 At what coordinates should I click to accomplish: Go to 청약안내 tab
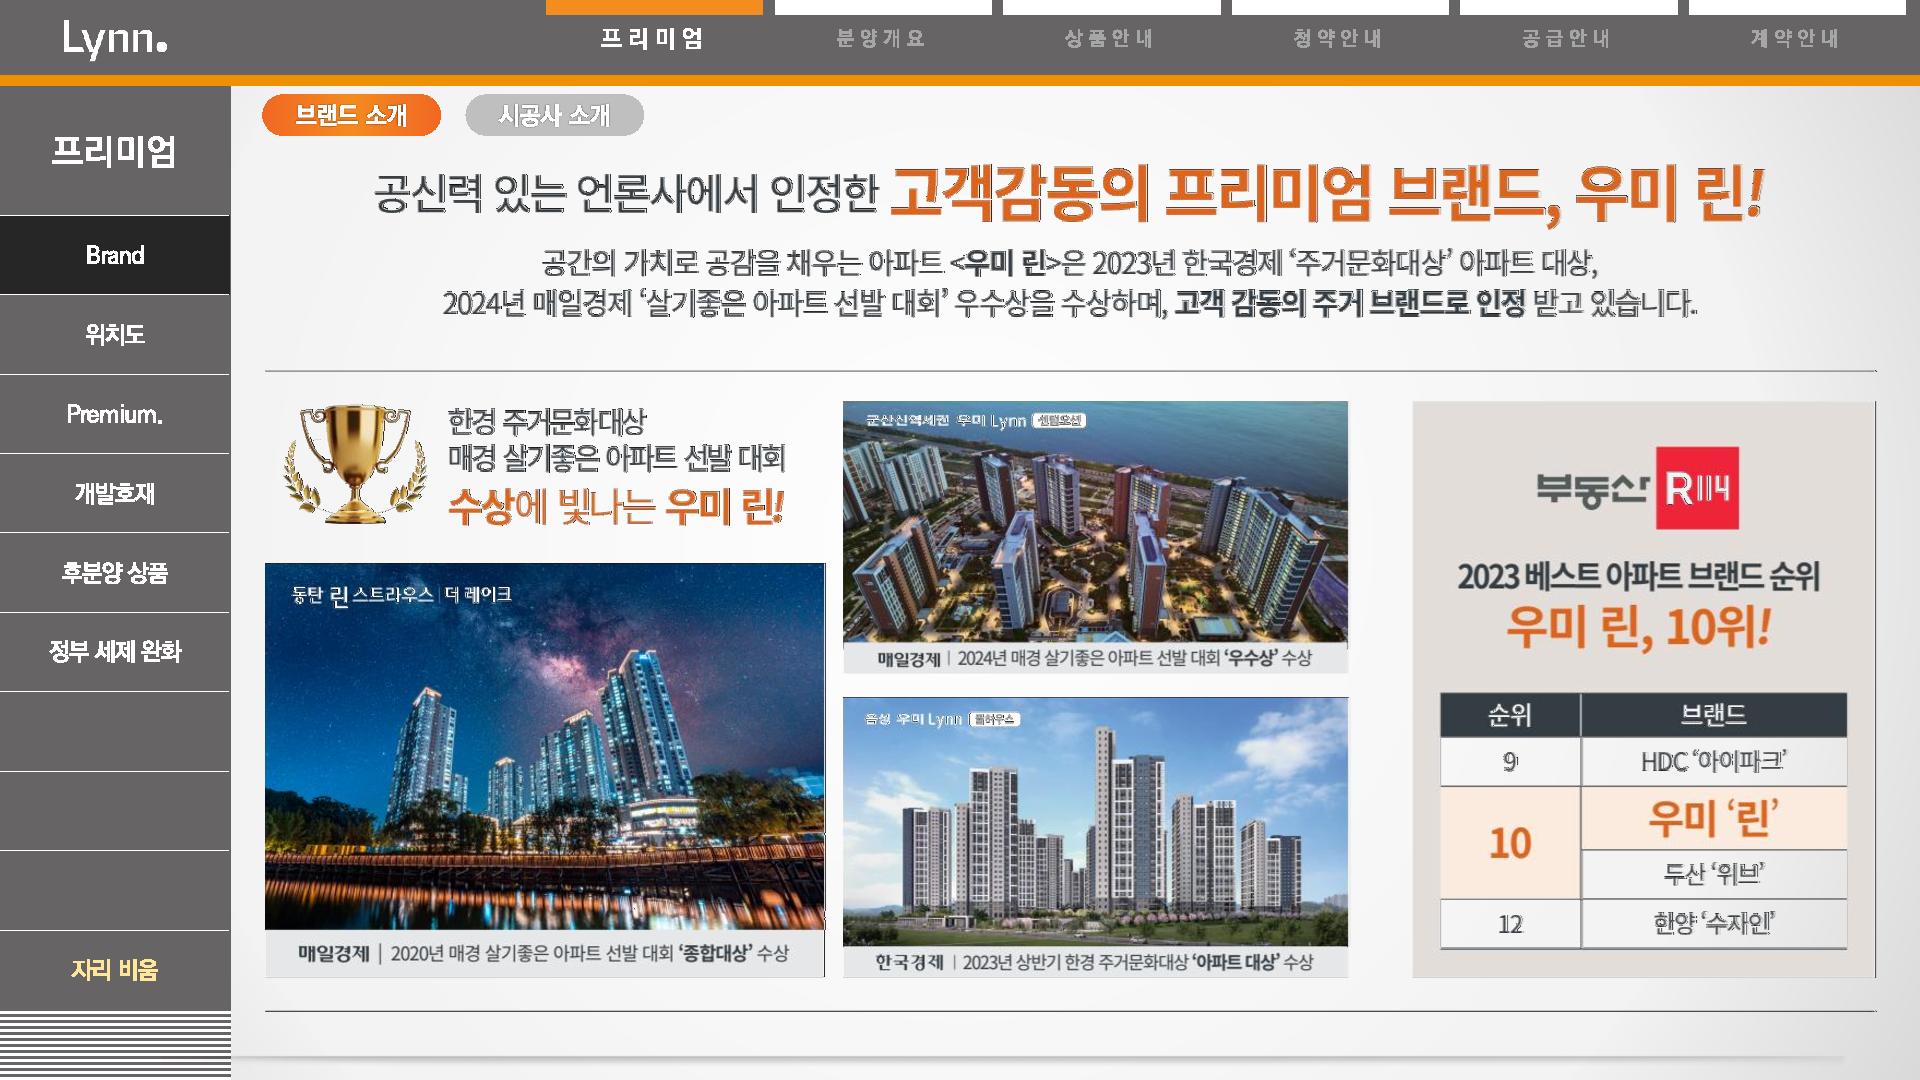pyautogui.click(x=1339, y=38)
